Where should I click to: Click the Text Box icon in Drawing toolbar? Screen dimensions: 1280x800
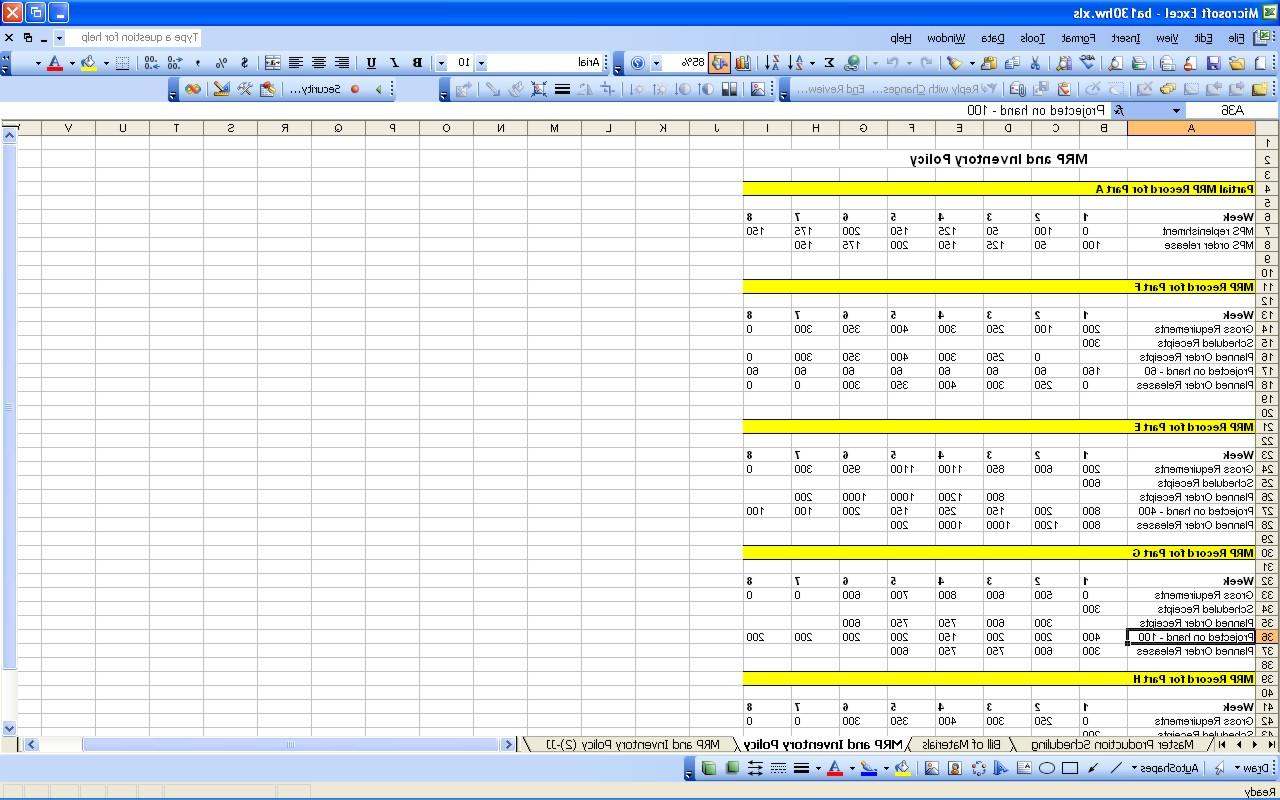pos(1025,768)
